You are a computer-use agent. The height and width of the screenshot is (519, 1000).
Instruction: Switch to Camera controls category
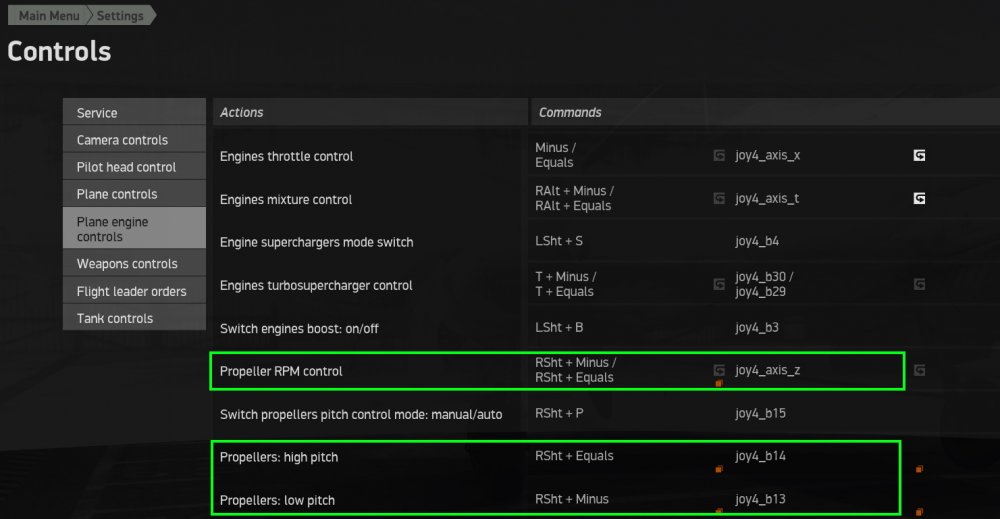coord(134,140)
